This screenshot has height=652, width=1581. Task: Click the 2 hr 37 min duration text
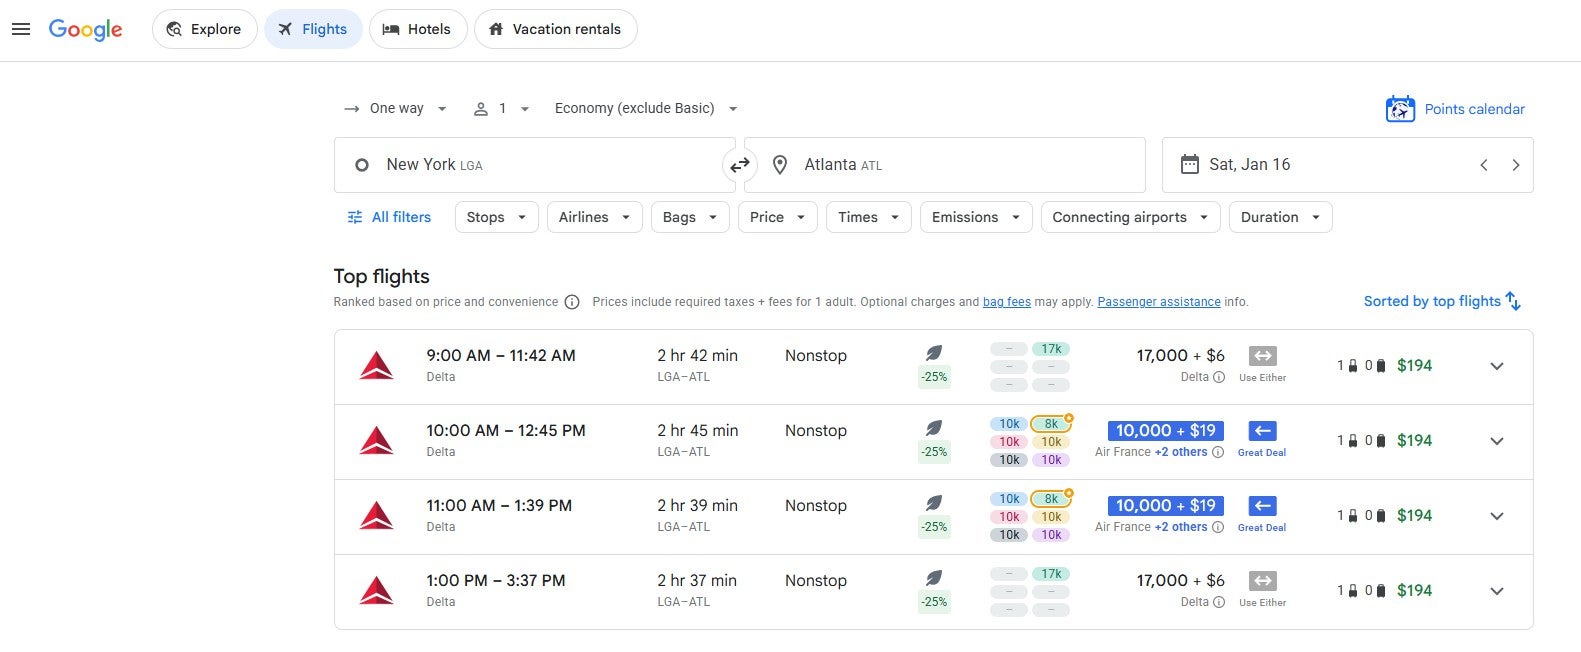click(x=697, y=581)
